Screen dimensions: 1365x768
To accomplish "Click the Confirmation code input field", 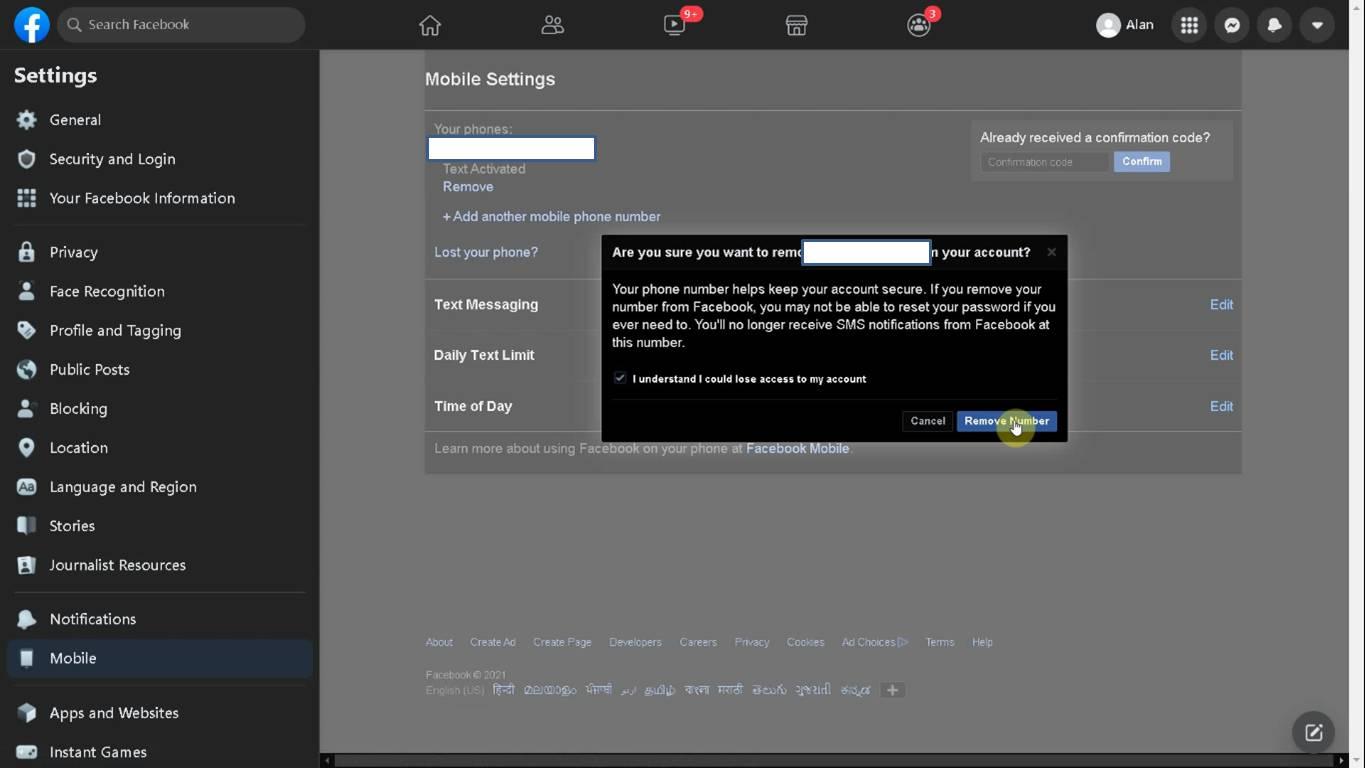I will 1045,162.
